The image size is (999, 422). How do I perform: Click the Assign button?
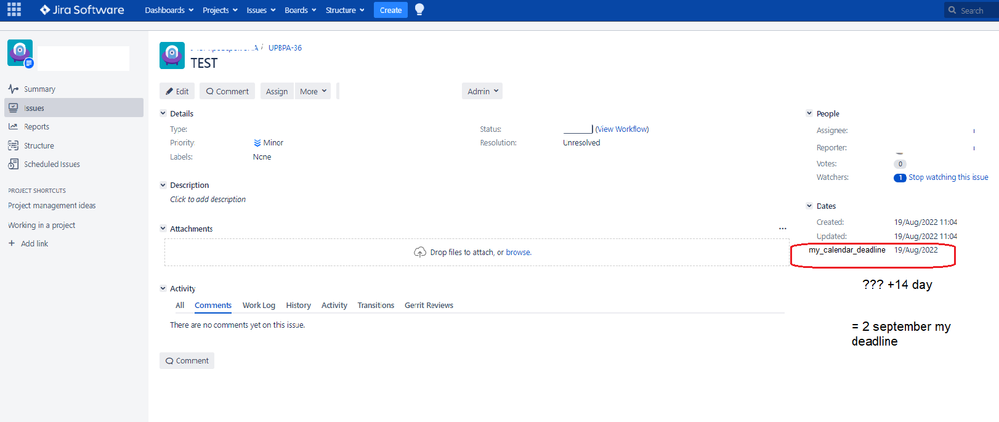277,91
